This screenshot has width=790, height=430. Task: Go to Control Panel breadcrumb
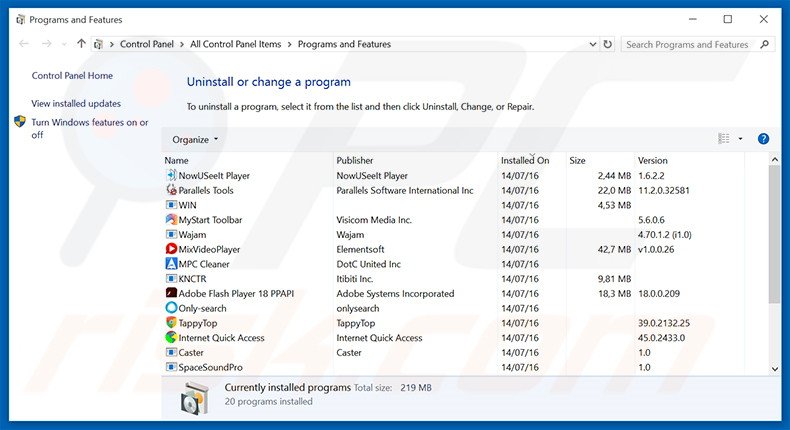tap(147, 44)
